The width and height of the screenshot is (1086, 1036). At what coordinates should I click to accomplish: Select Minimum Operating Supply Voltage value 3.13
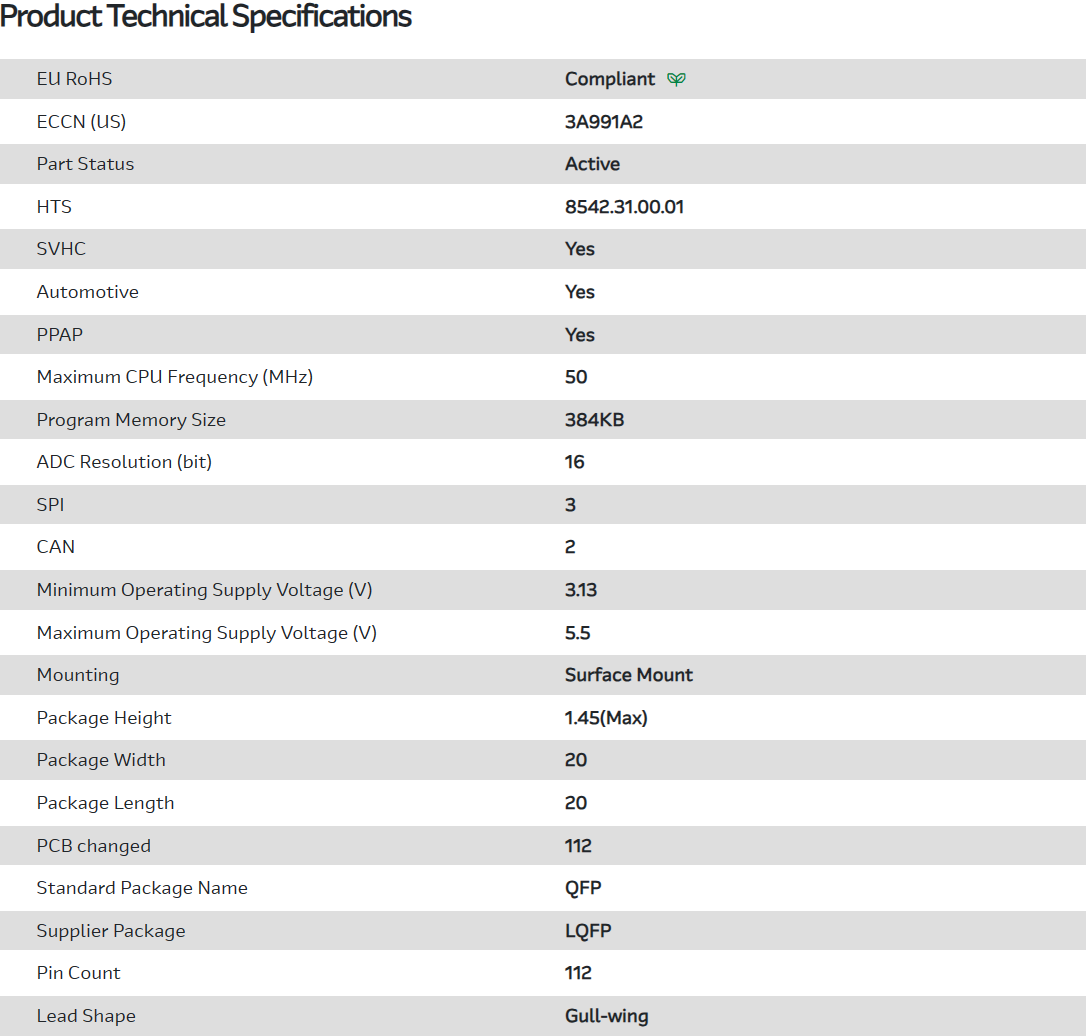[x=581, y=590]
